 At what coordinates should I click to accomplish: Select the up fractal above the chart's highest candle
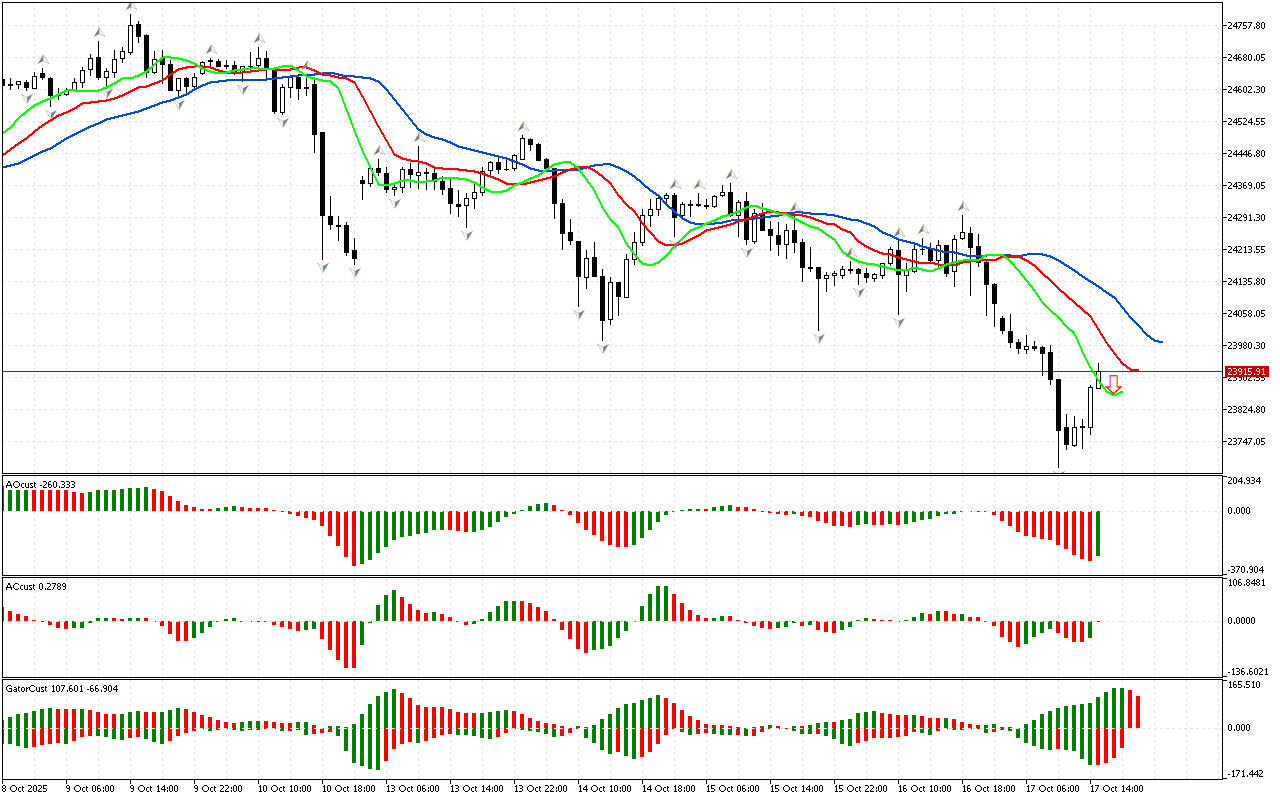tap(131, 7)
